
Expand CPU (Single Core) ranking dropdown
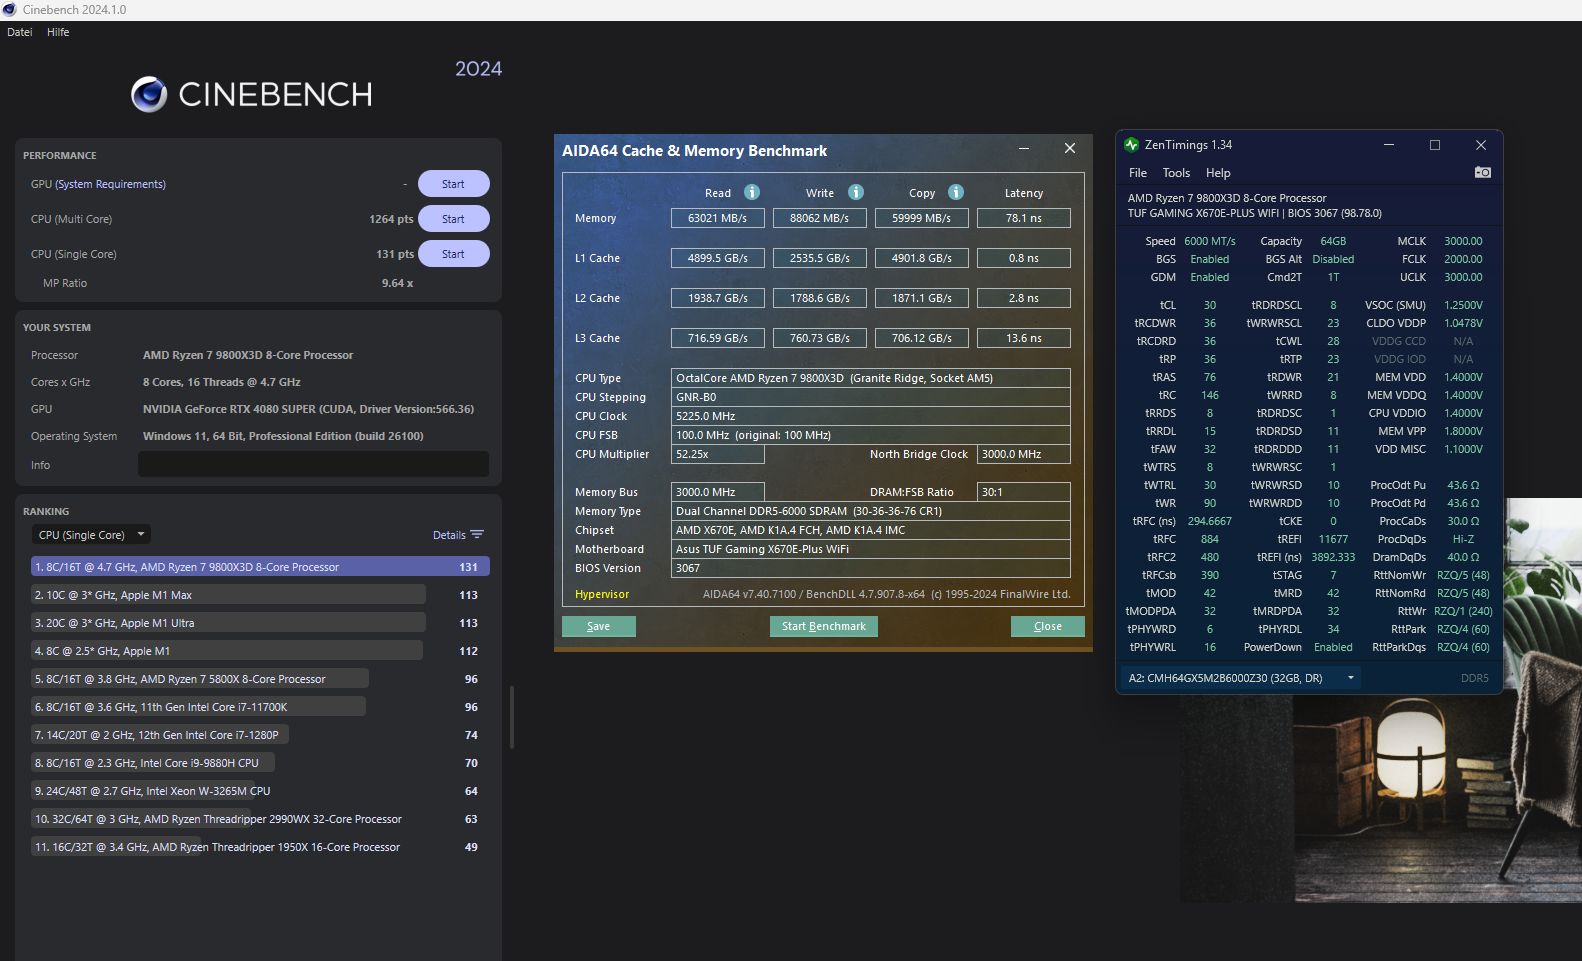coord(92,535)
